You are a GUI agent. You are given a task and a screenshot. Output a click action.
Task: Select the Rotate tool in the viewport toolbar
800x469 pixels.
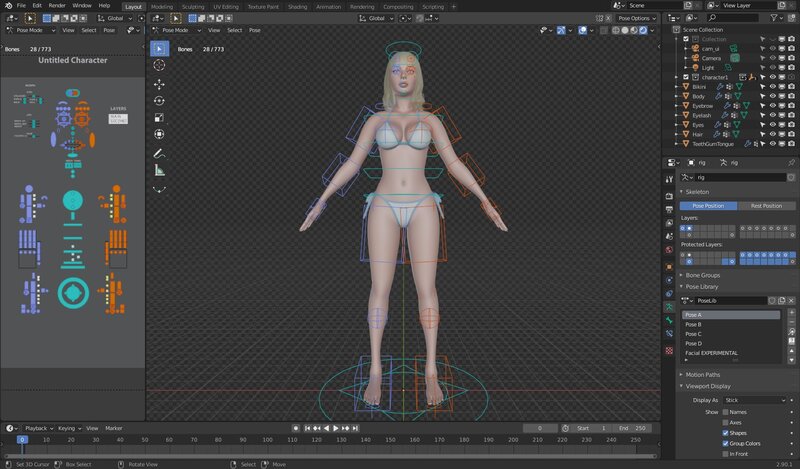(x=159, y=101)
